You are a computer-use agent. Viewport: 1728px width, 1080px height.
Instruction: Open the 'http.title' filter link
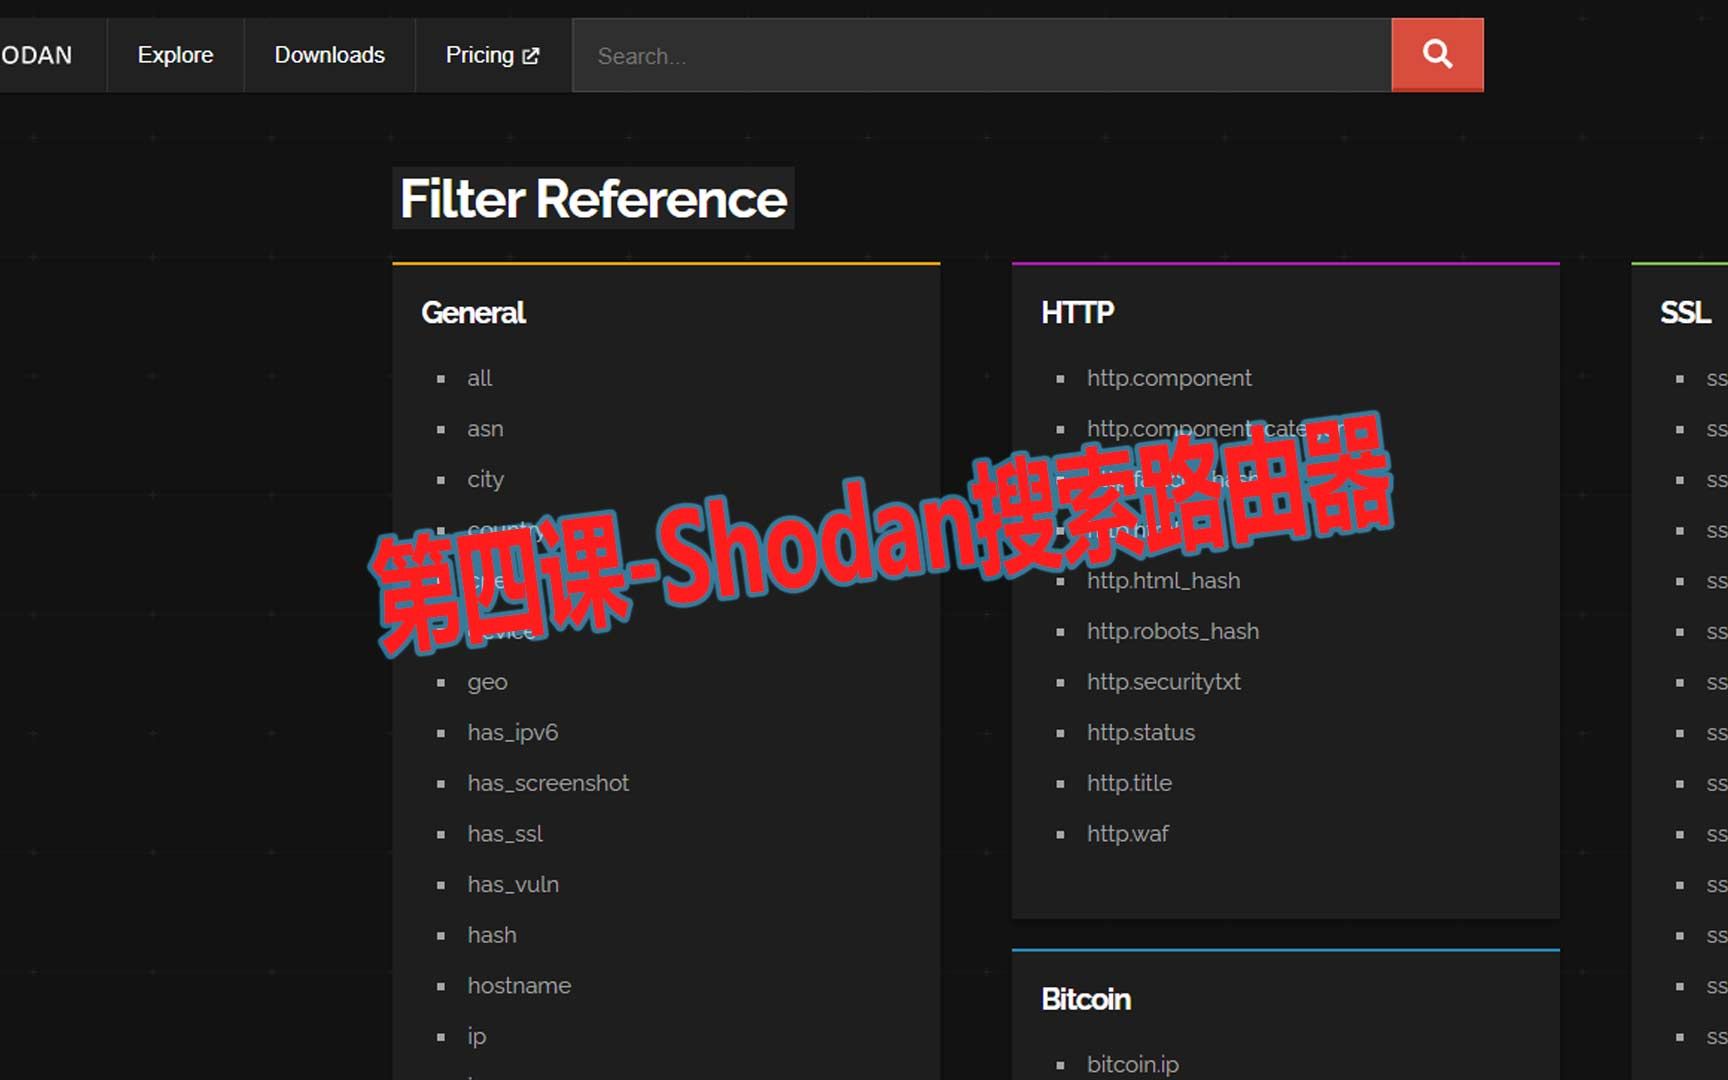pos(1129,783)
